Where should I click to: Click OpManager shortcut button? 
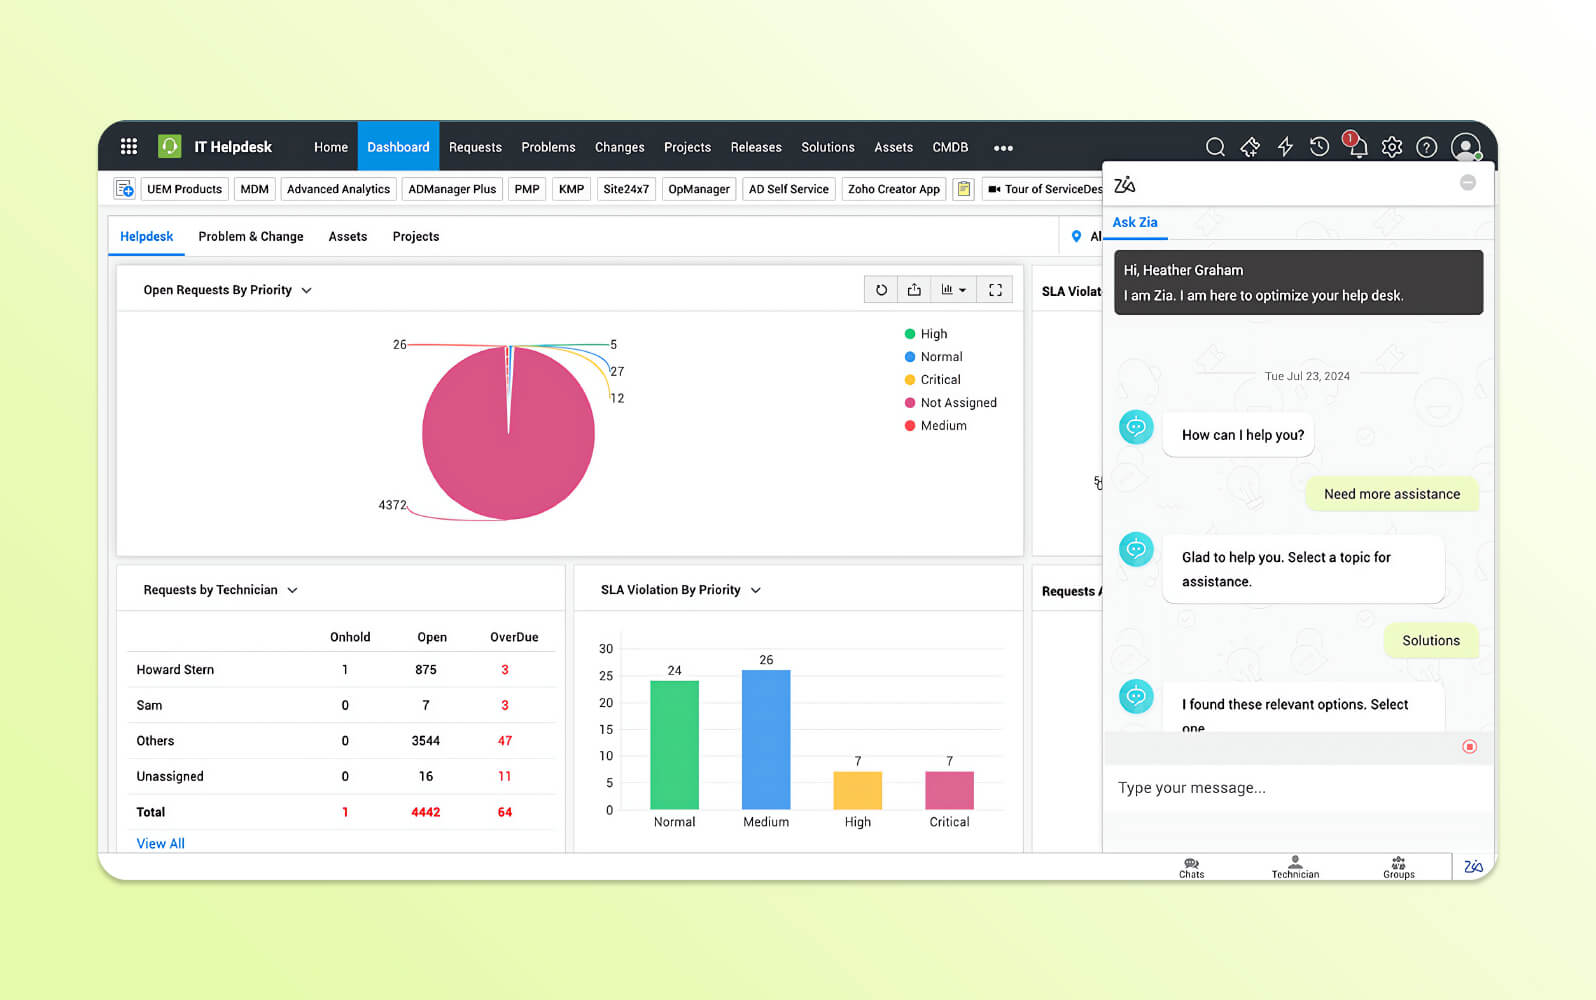[699, 189]
